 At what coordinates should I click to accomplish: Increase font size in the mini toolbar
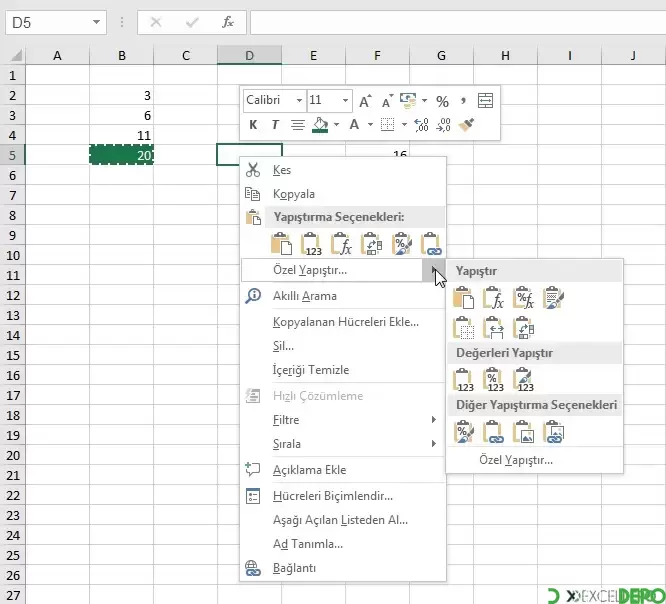[x=365, y=101]
